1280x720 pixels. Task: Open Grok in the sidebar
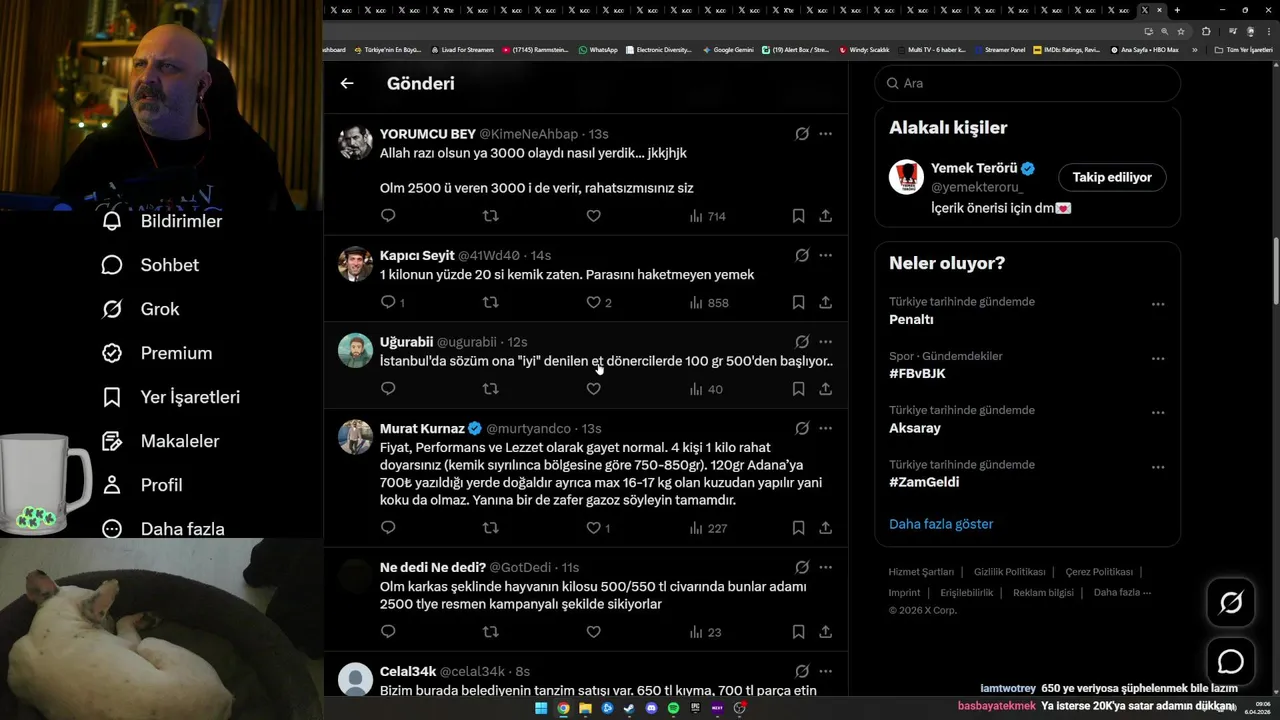[x=140, y=309]
